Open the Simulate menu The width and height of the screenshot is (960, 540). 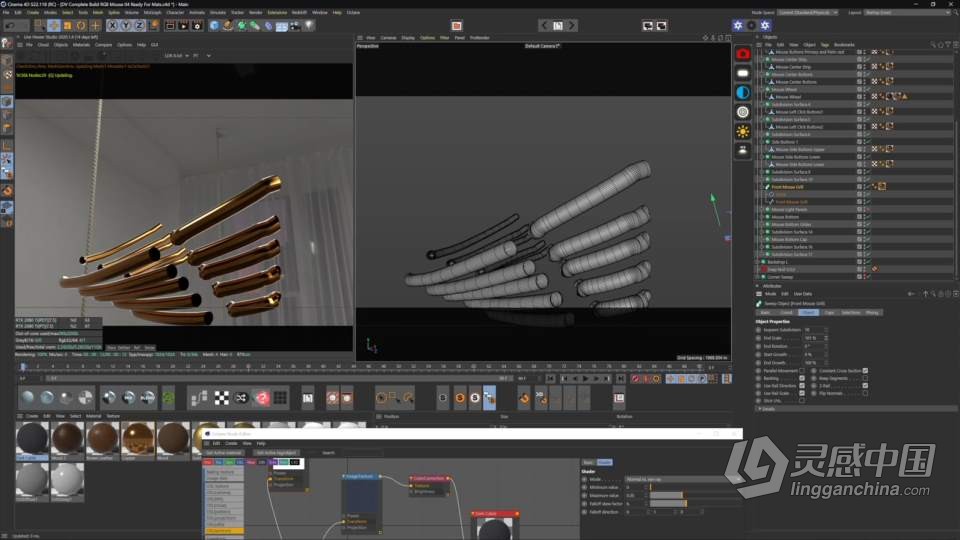click(x=217, y=12)
